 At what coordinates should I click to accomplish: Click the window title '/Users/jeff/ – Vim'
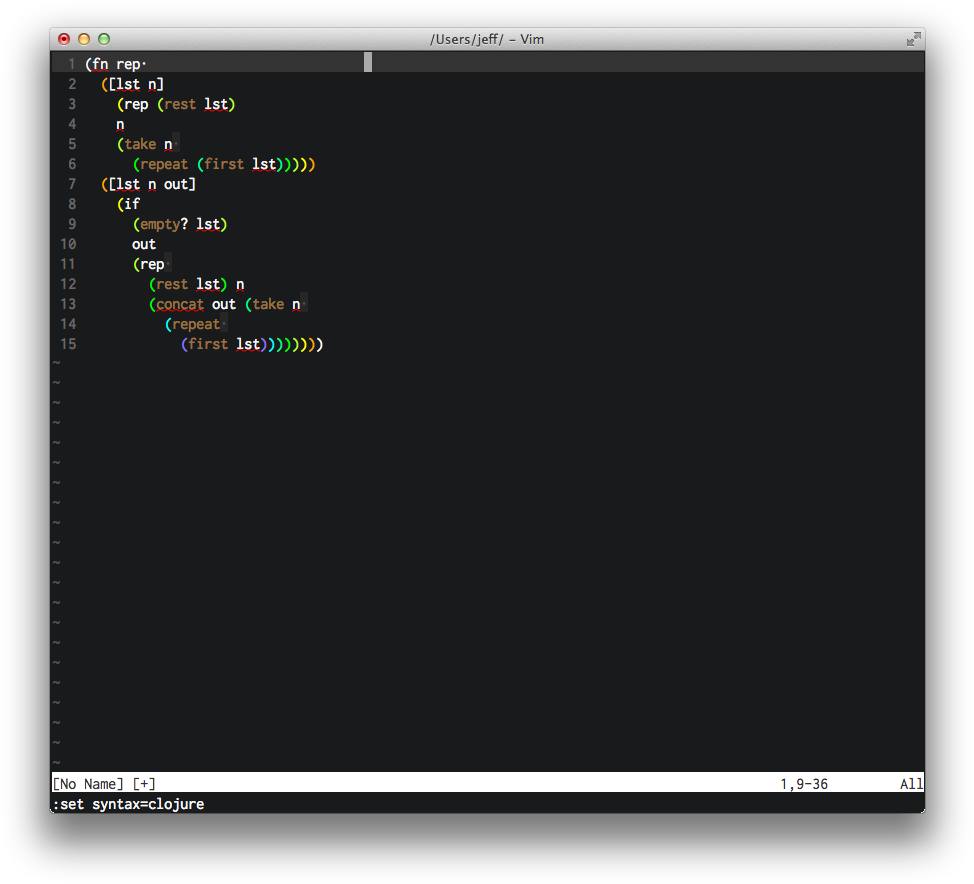[x=487, y=39]
